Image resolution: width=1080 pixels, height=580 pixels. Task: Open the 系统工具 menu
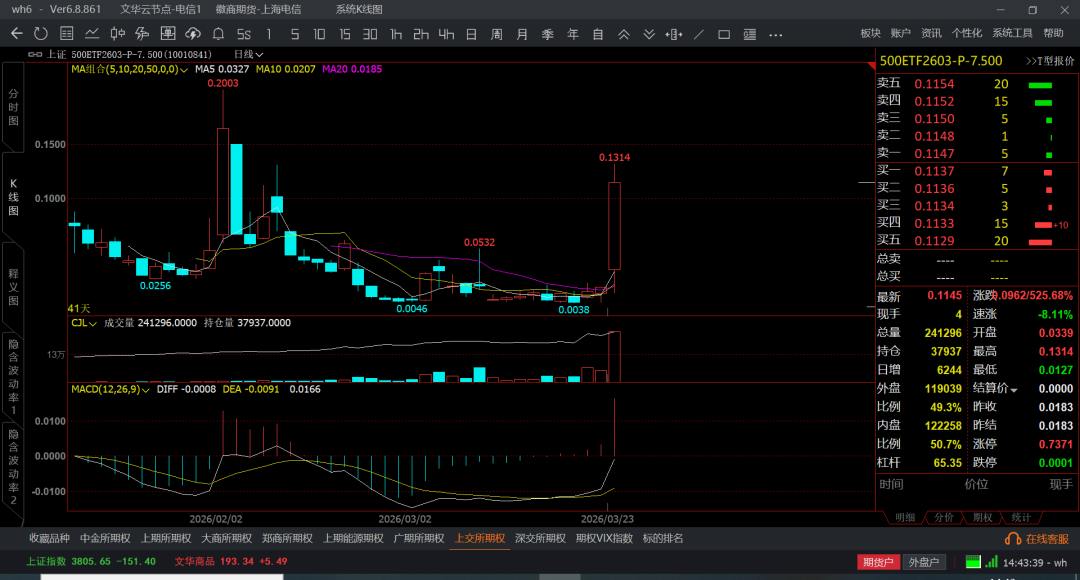click(1012, 33)
